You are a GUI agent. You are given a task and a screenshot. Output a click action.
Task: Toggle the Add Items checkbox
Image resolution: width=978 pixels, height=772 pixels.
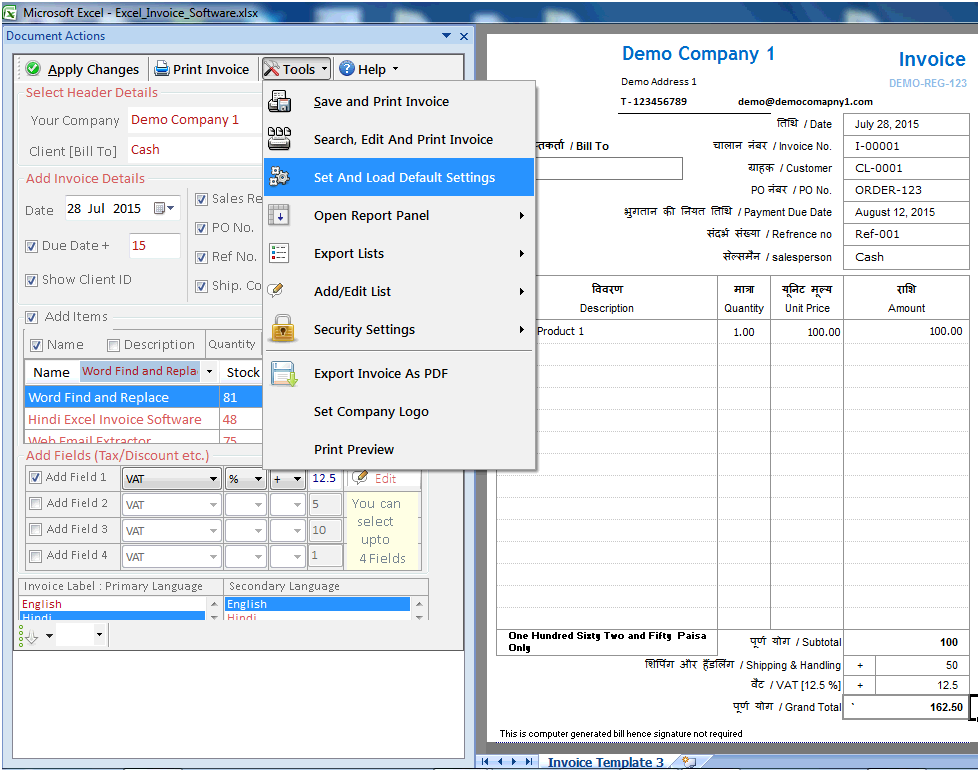coord(32,317)
